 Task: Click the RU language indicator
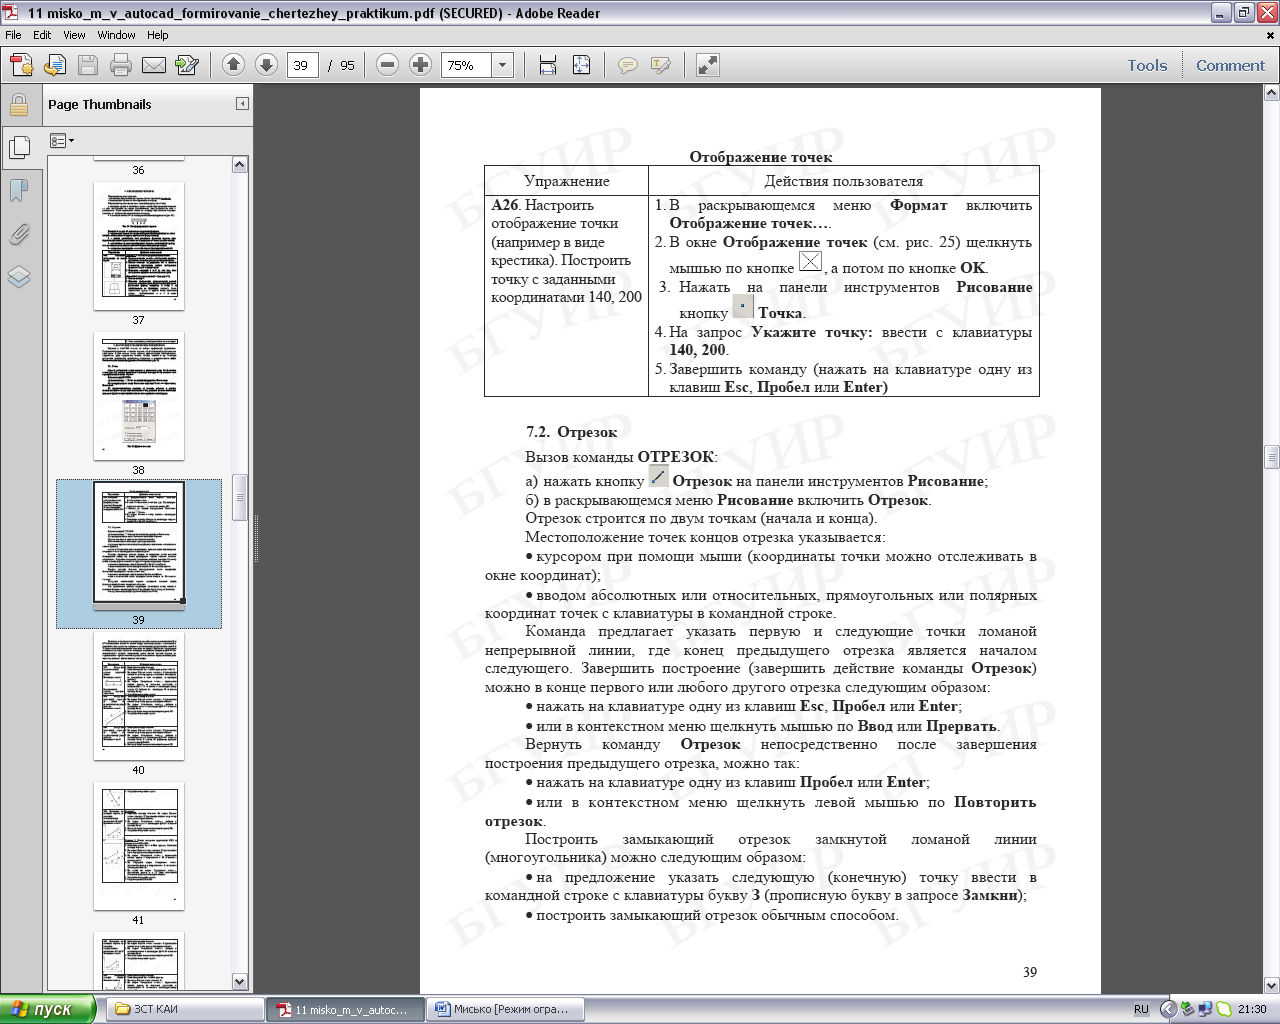point(1141,1009)
